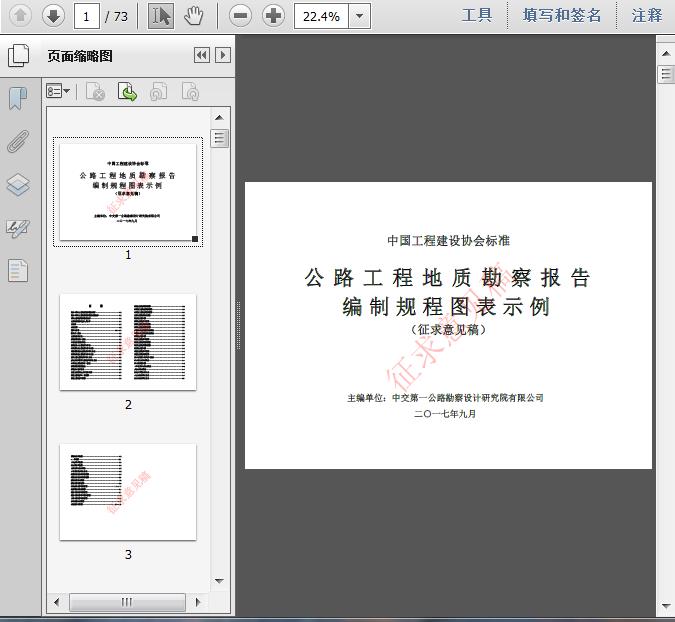Open the bookmarks panel
This screenshot has height=622, width=675.
(x=18, y=99)
